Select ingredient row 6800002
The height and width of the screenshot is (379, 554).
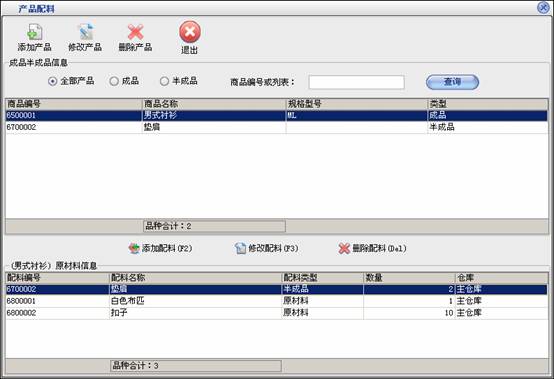pos(277,313)
